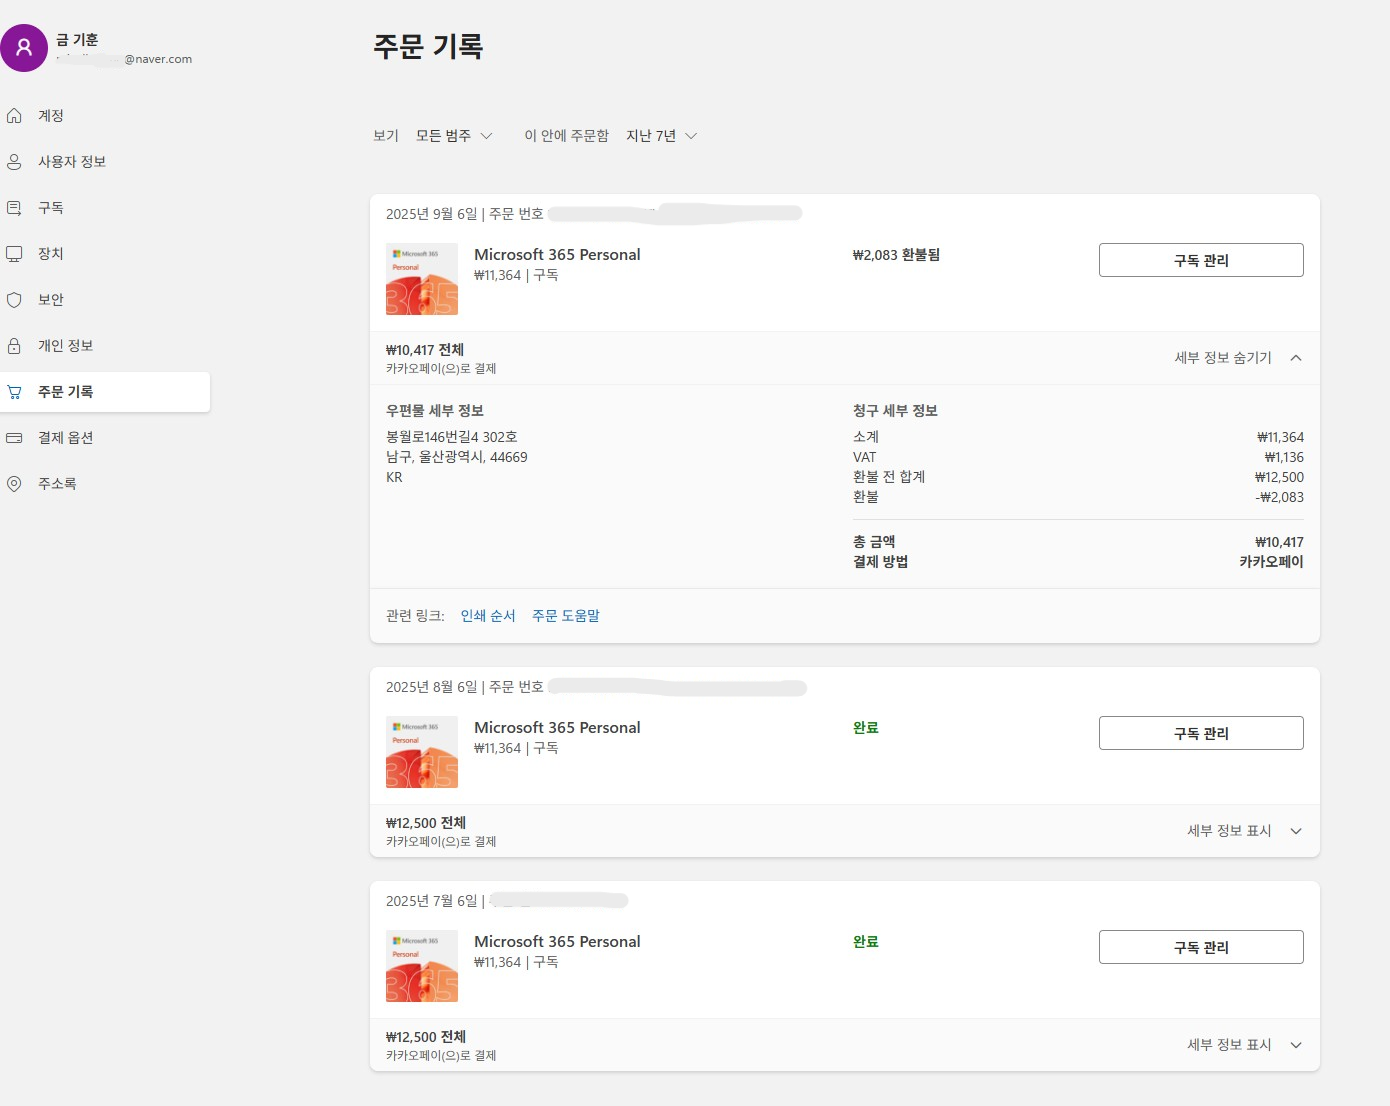Click the 2025년 7월 6일 order date
Screen dimensions: 1390x1106
click(x=432, y=901)
